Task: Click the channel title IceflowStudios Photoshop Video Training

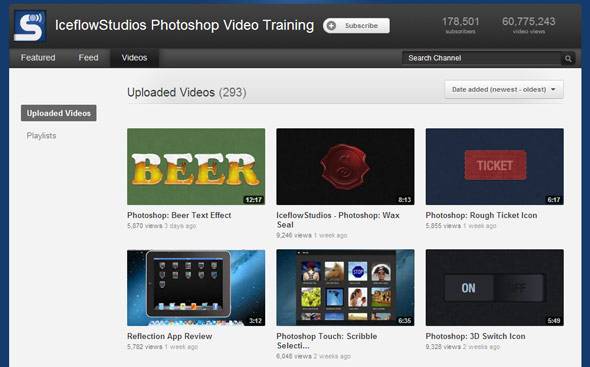Action: click(184, 25)
